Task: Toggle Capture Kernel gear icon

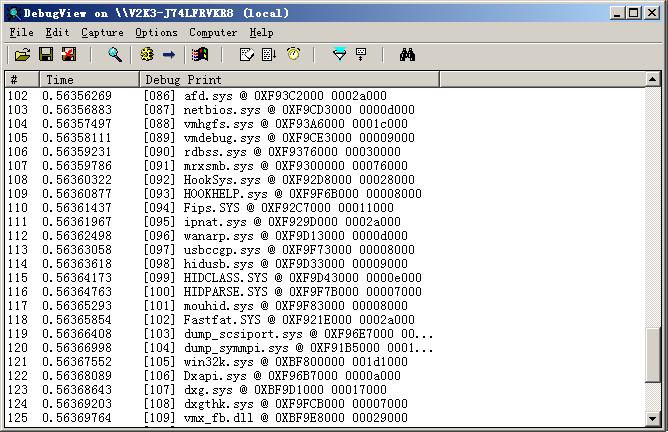Action: point(147,55)
